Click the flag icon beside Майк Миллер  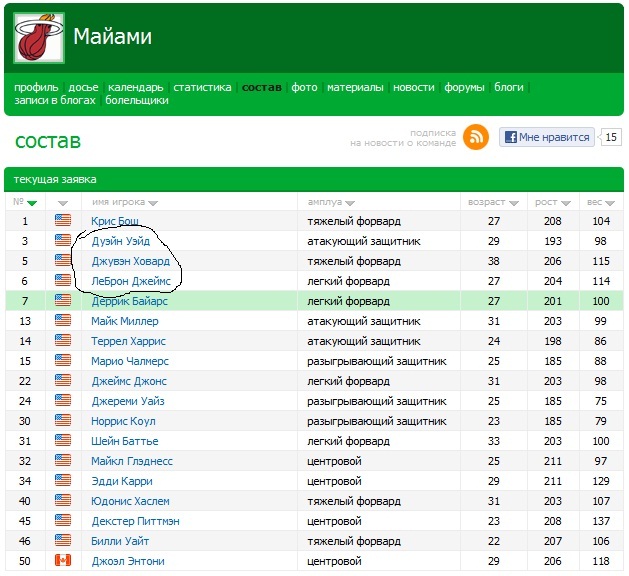(64, 321)
